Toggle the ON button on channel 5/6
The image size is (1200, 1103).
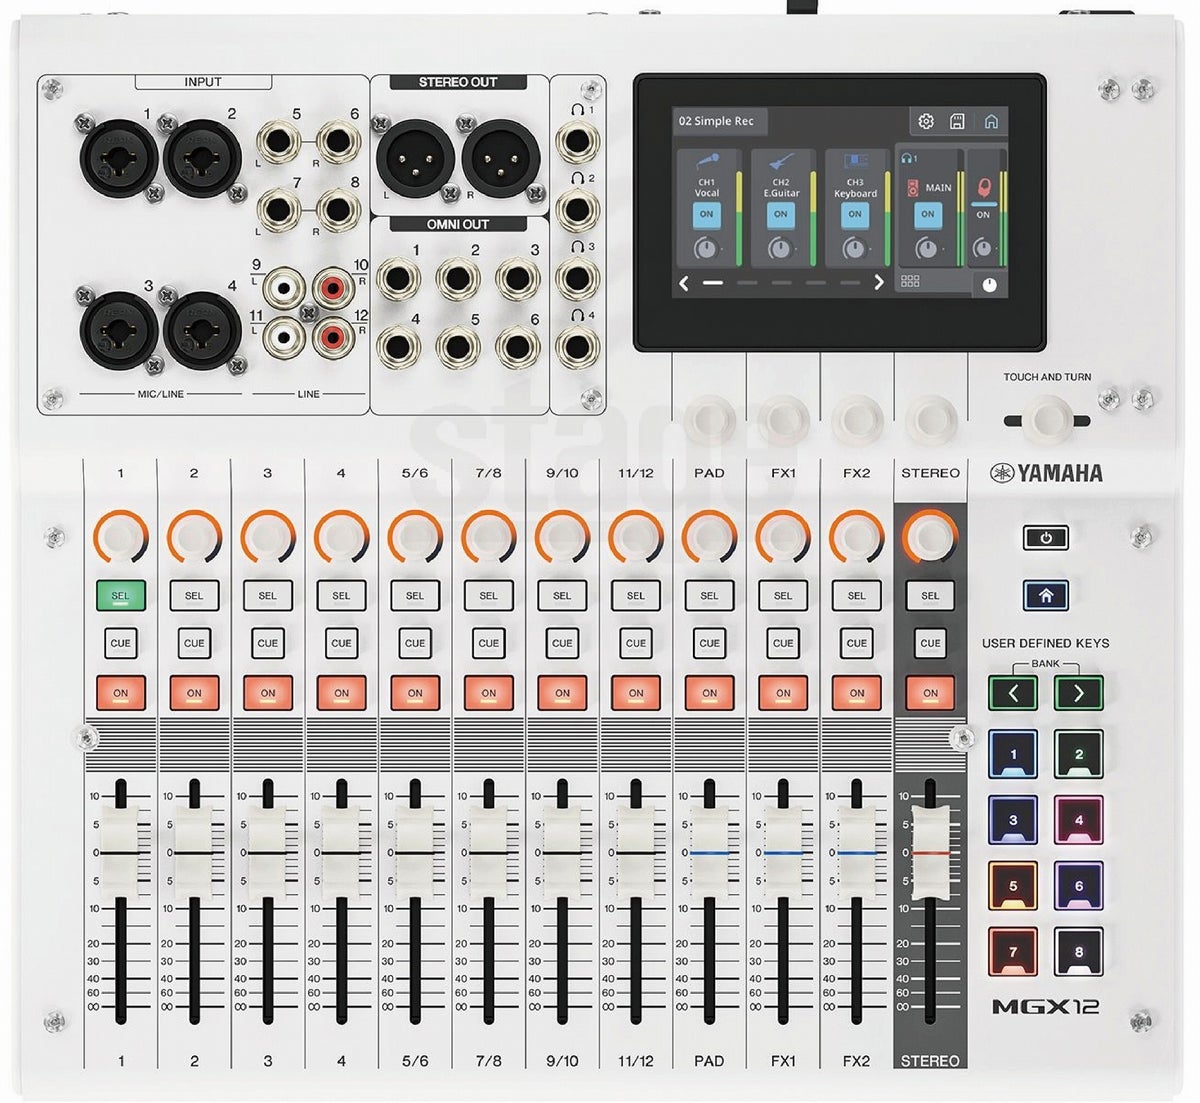pyautogui.click(x=415, y=693)
